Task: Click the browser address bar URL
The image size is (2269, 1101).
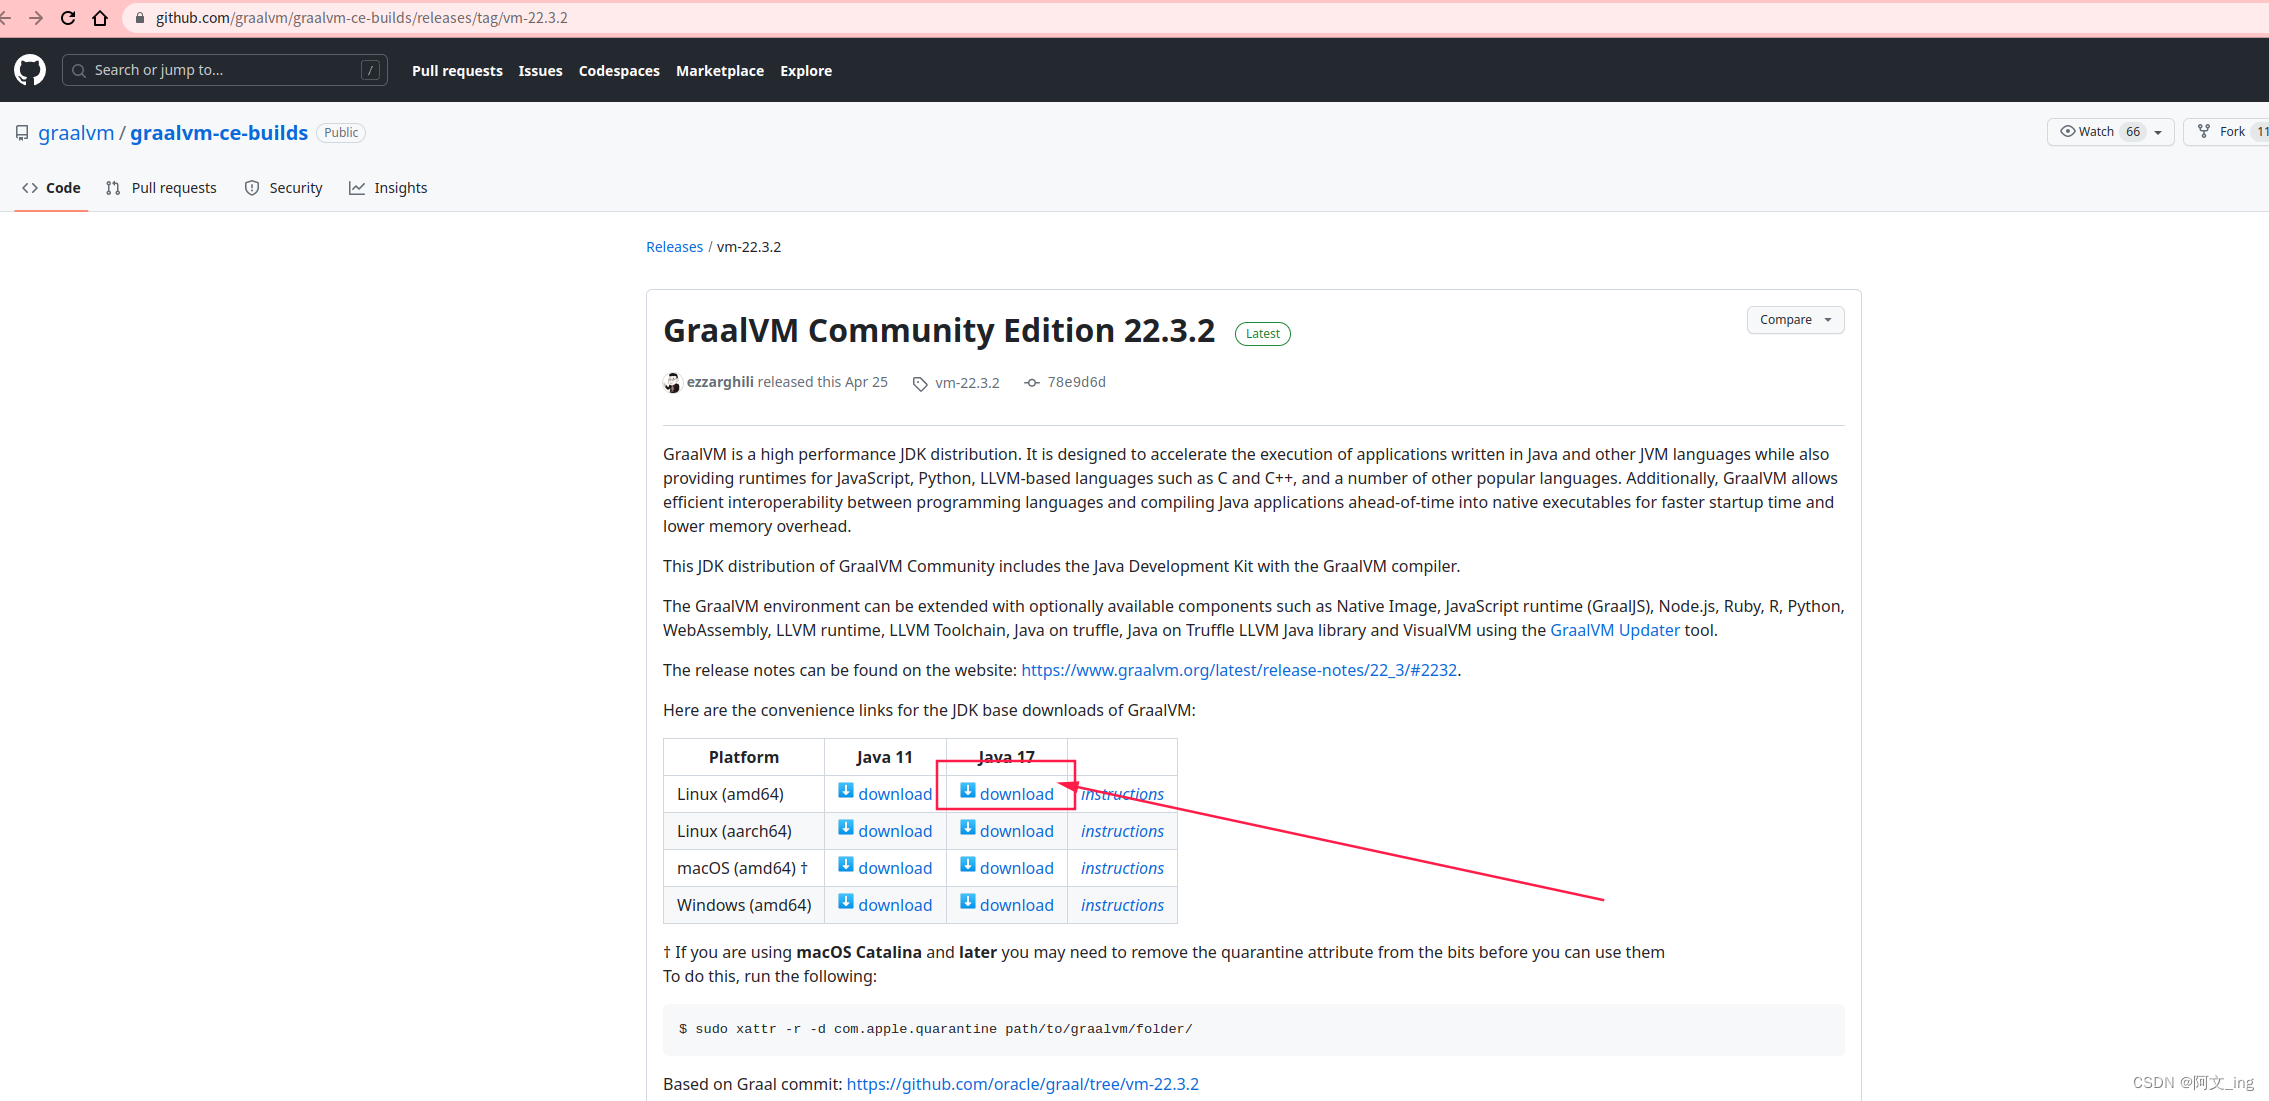Action: pos(361,18)
